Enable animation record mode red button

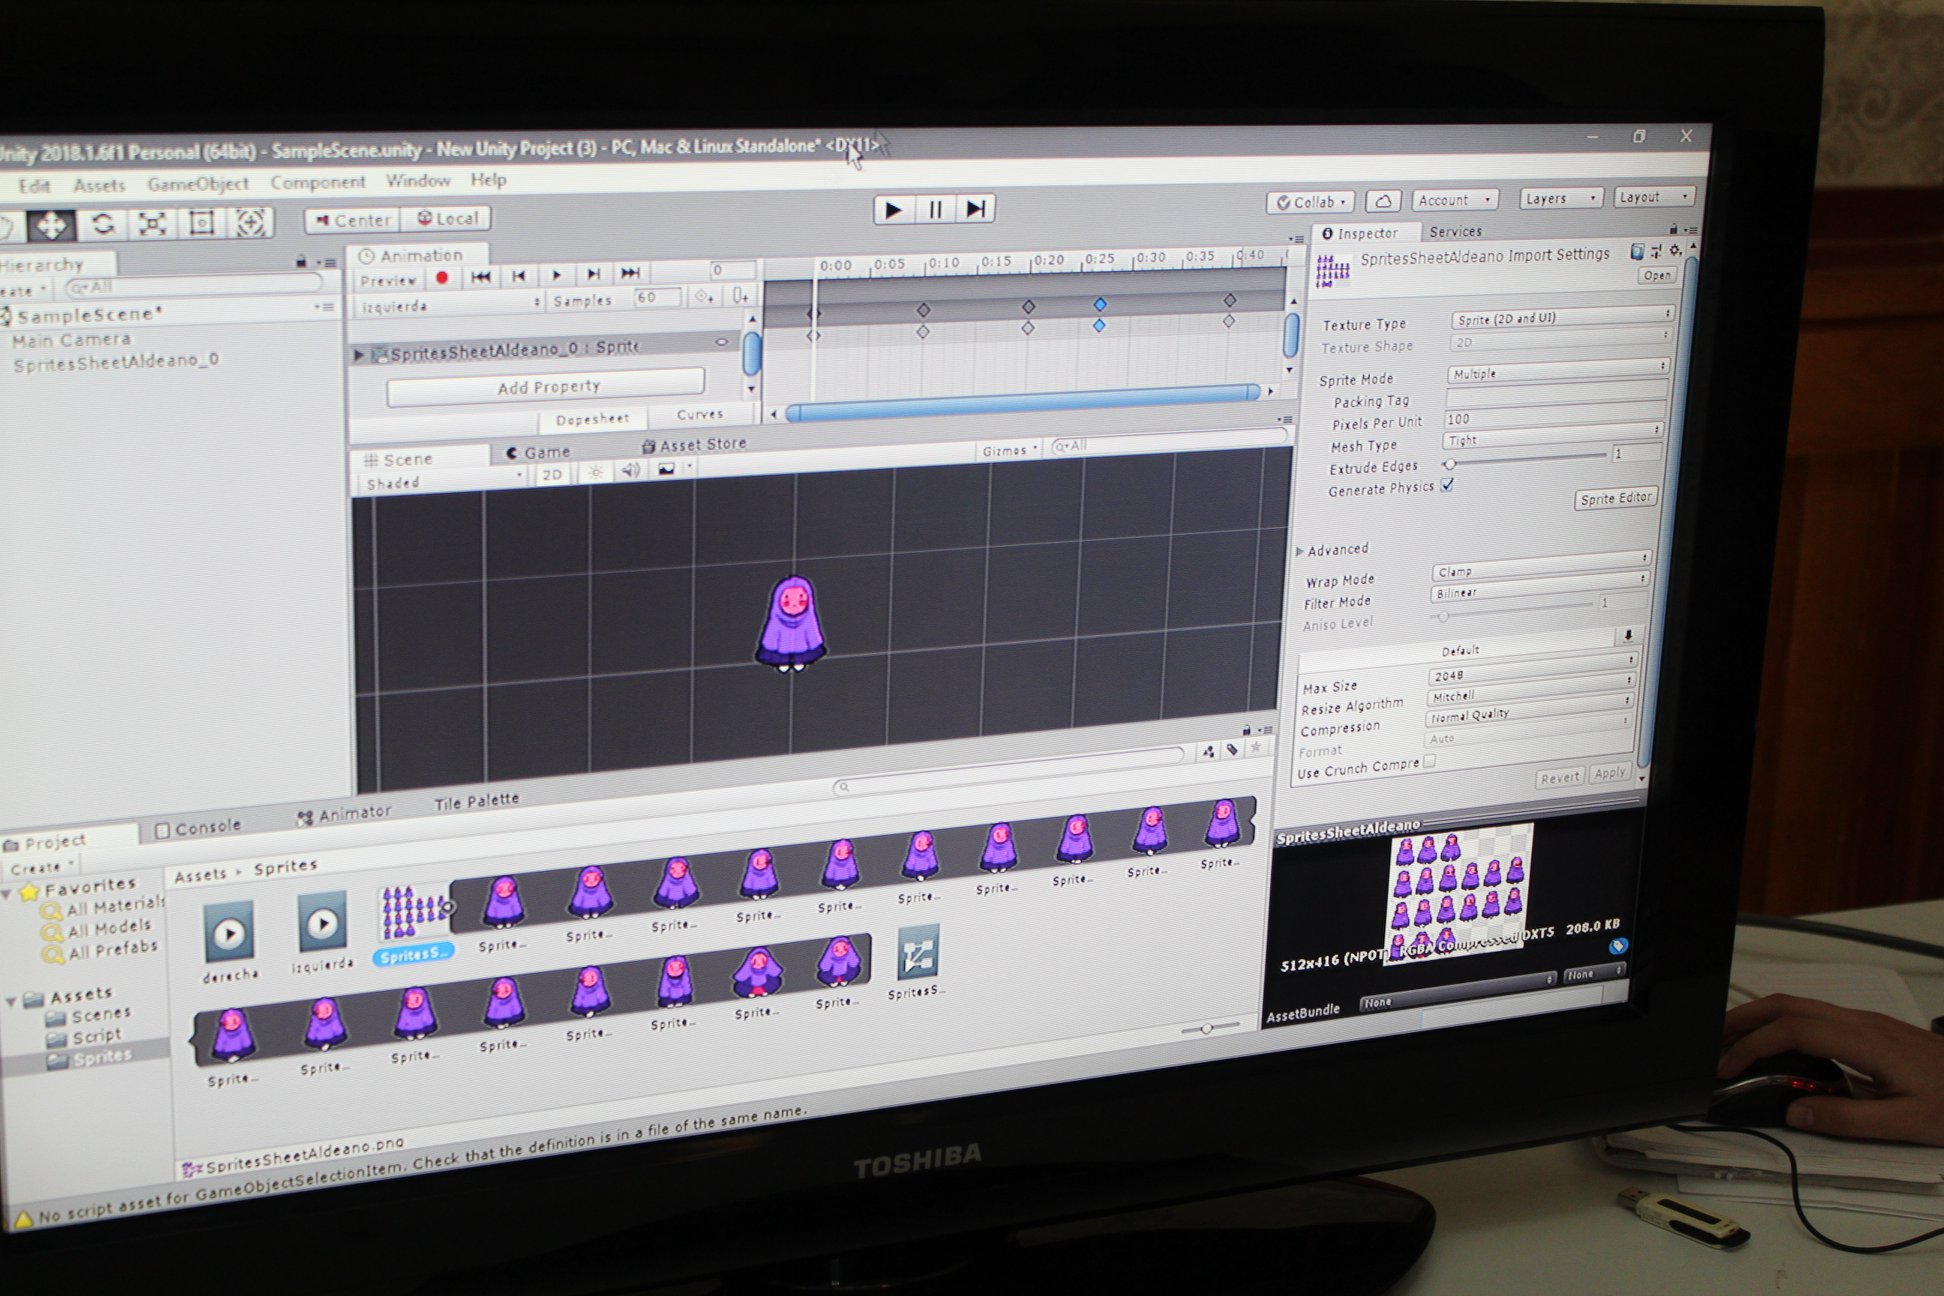point(441,278)
